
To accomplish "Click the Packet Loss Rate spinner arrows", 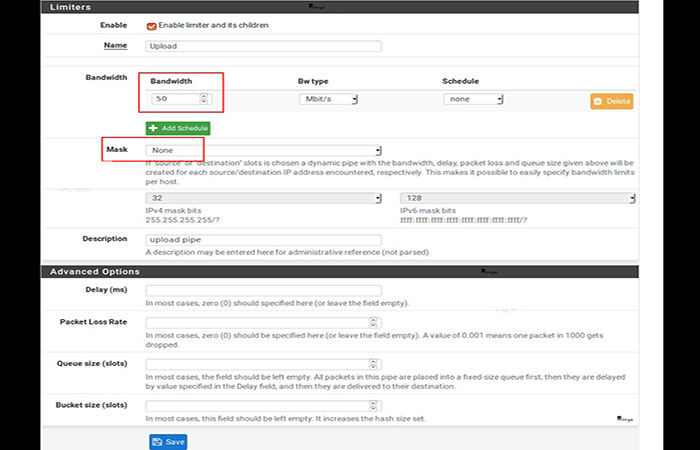I will click(x=374, y=323).
